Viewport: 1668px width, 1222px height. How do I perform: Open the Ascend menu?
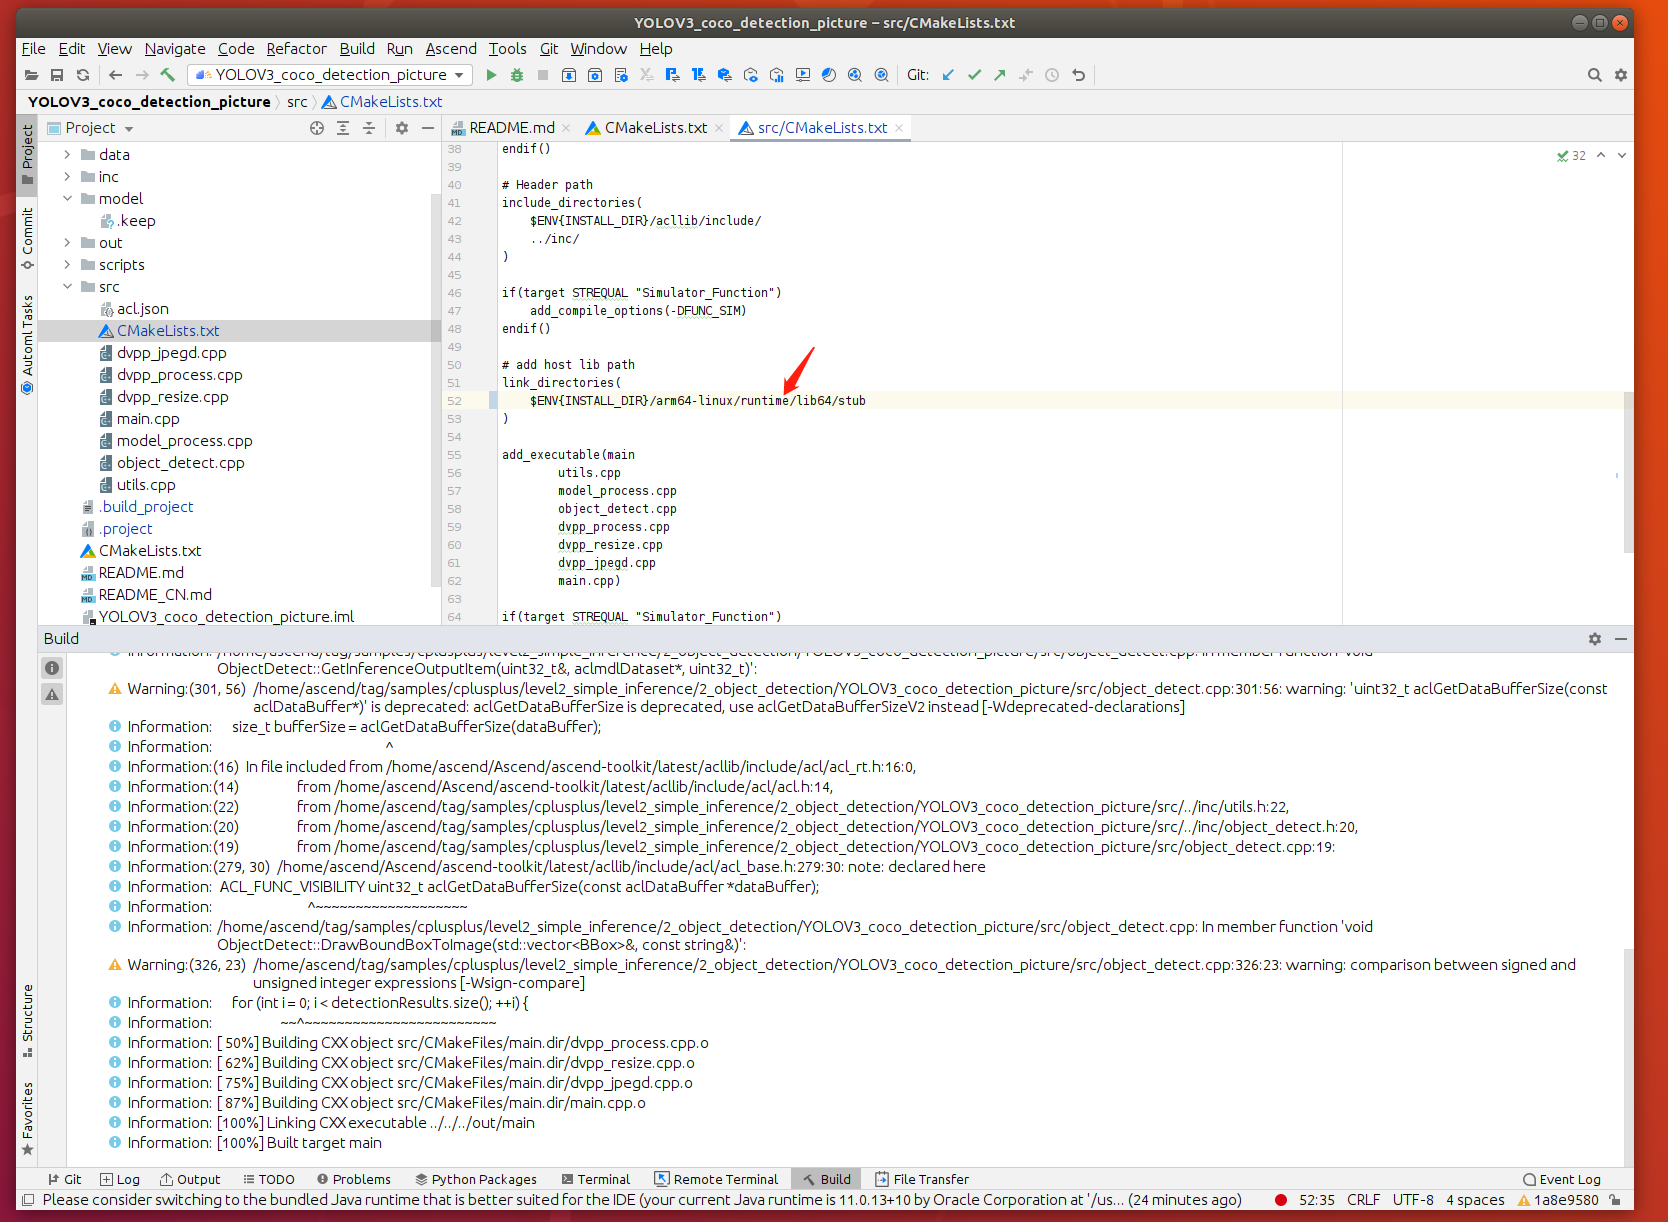point(451,49)
